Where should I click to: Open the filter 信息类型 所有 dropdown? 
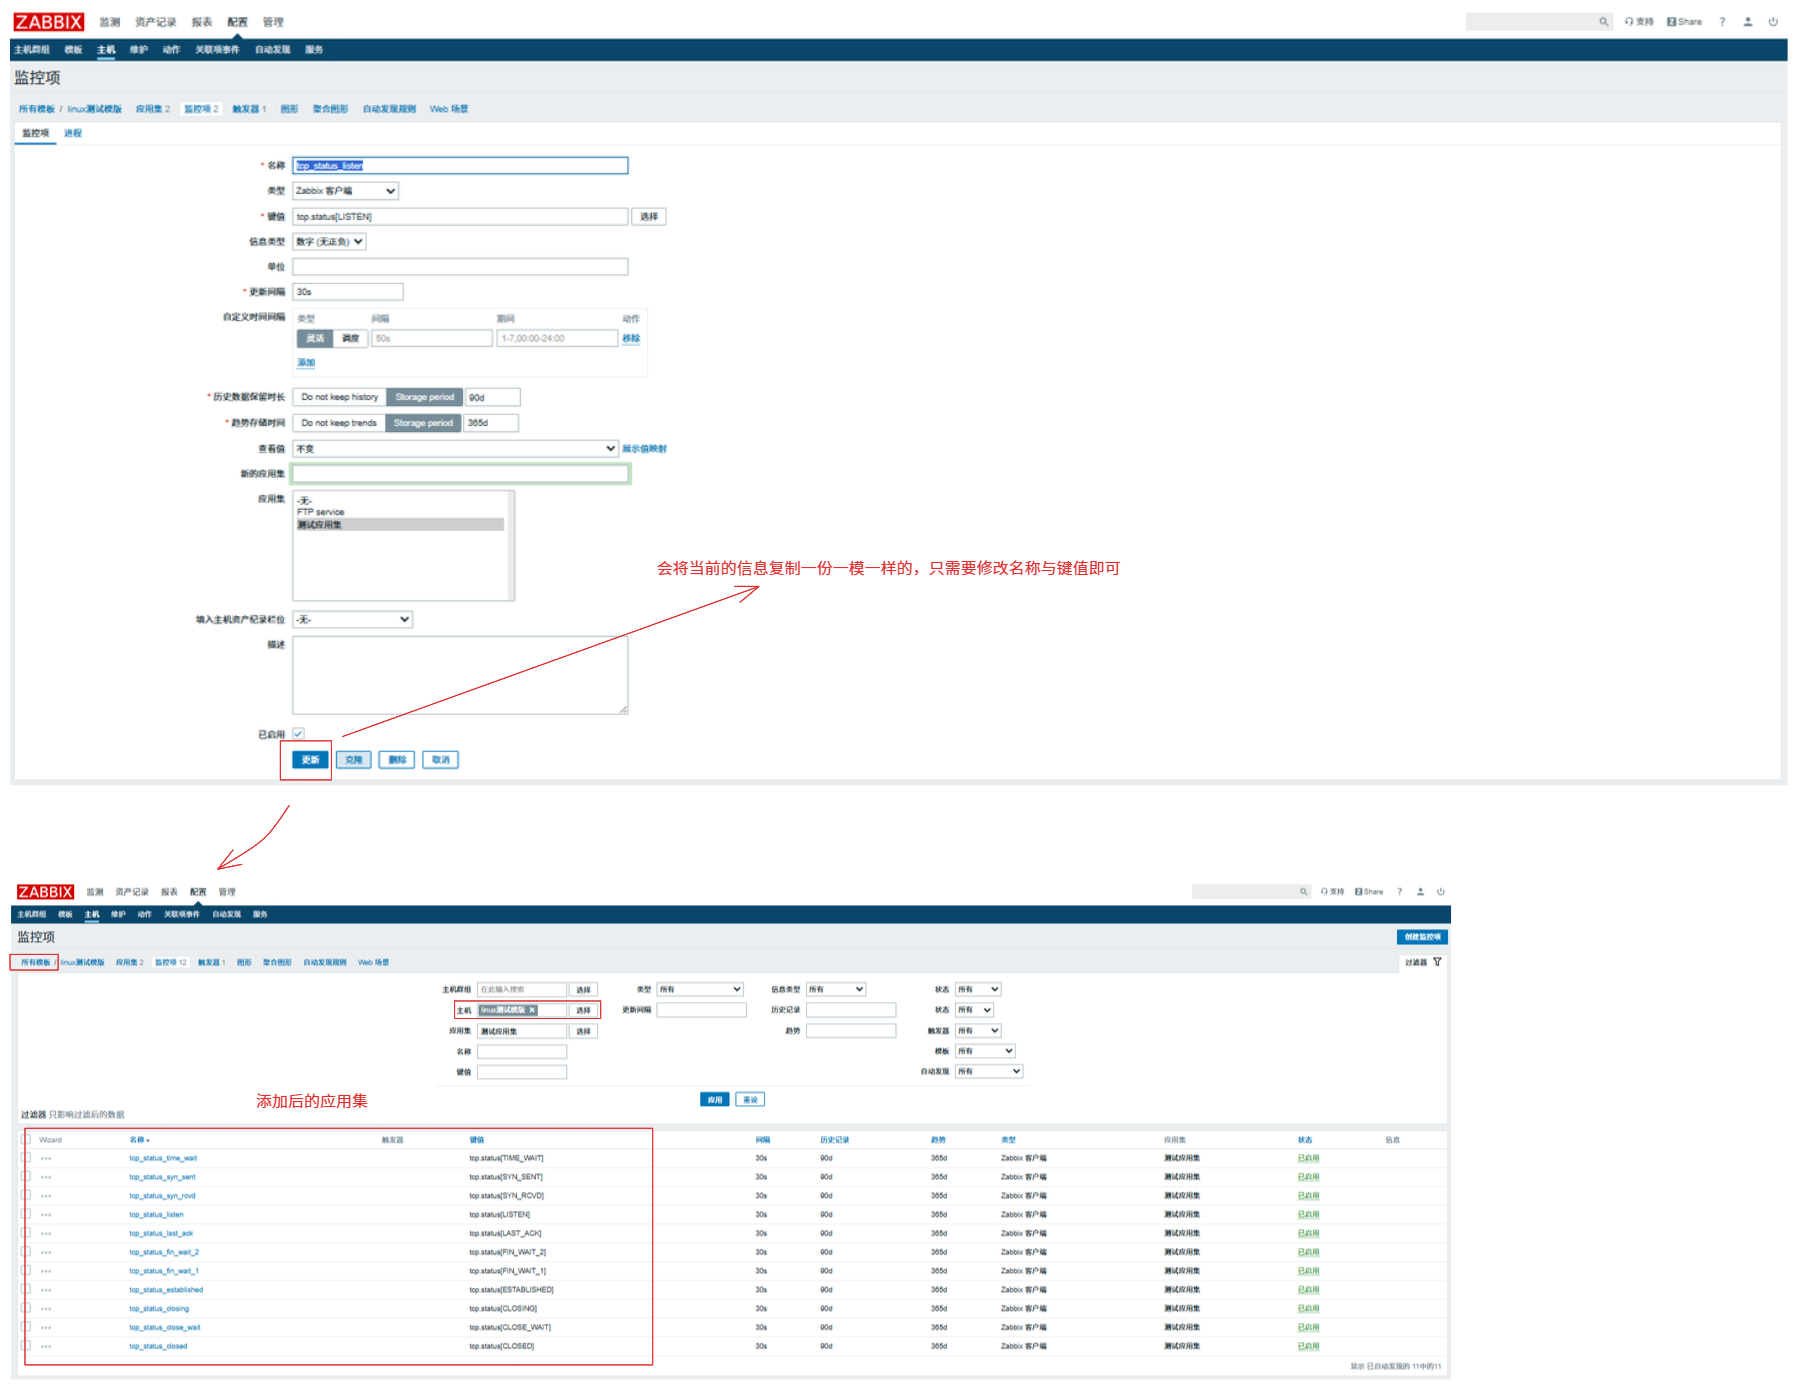835,989
